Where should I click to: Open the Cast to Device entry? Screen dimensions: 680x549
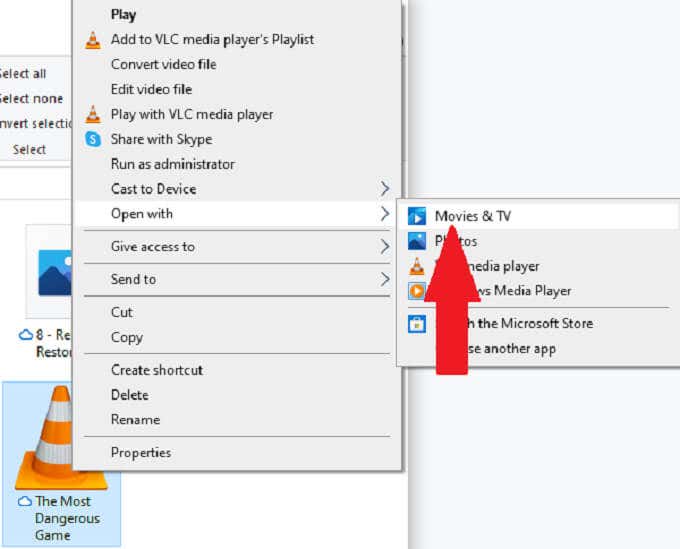238,189
